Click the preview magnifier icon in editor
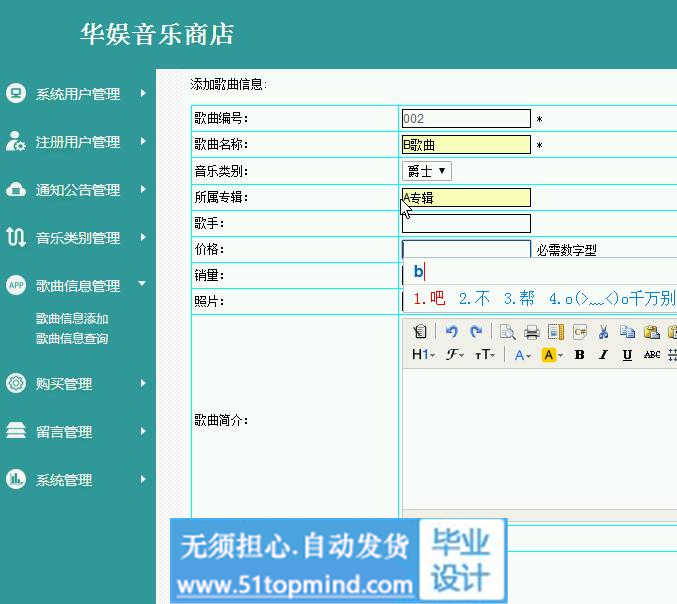 click(508, 332)
